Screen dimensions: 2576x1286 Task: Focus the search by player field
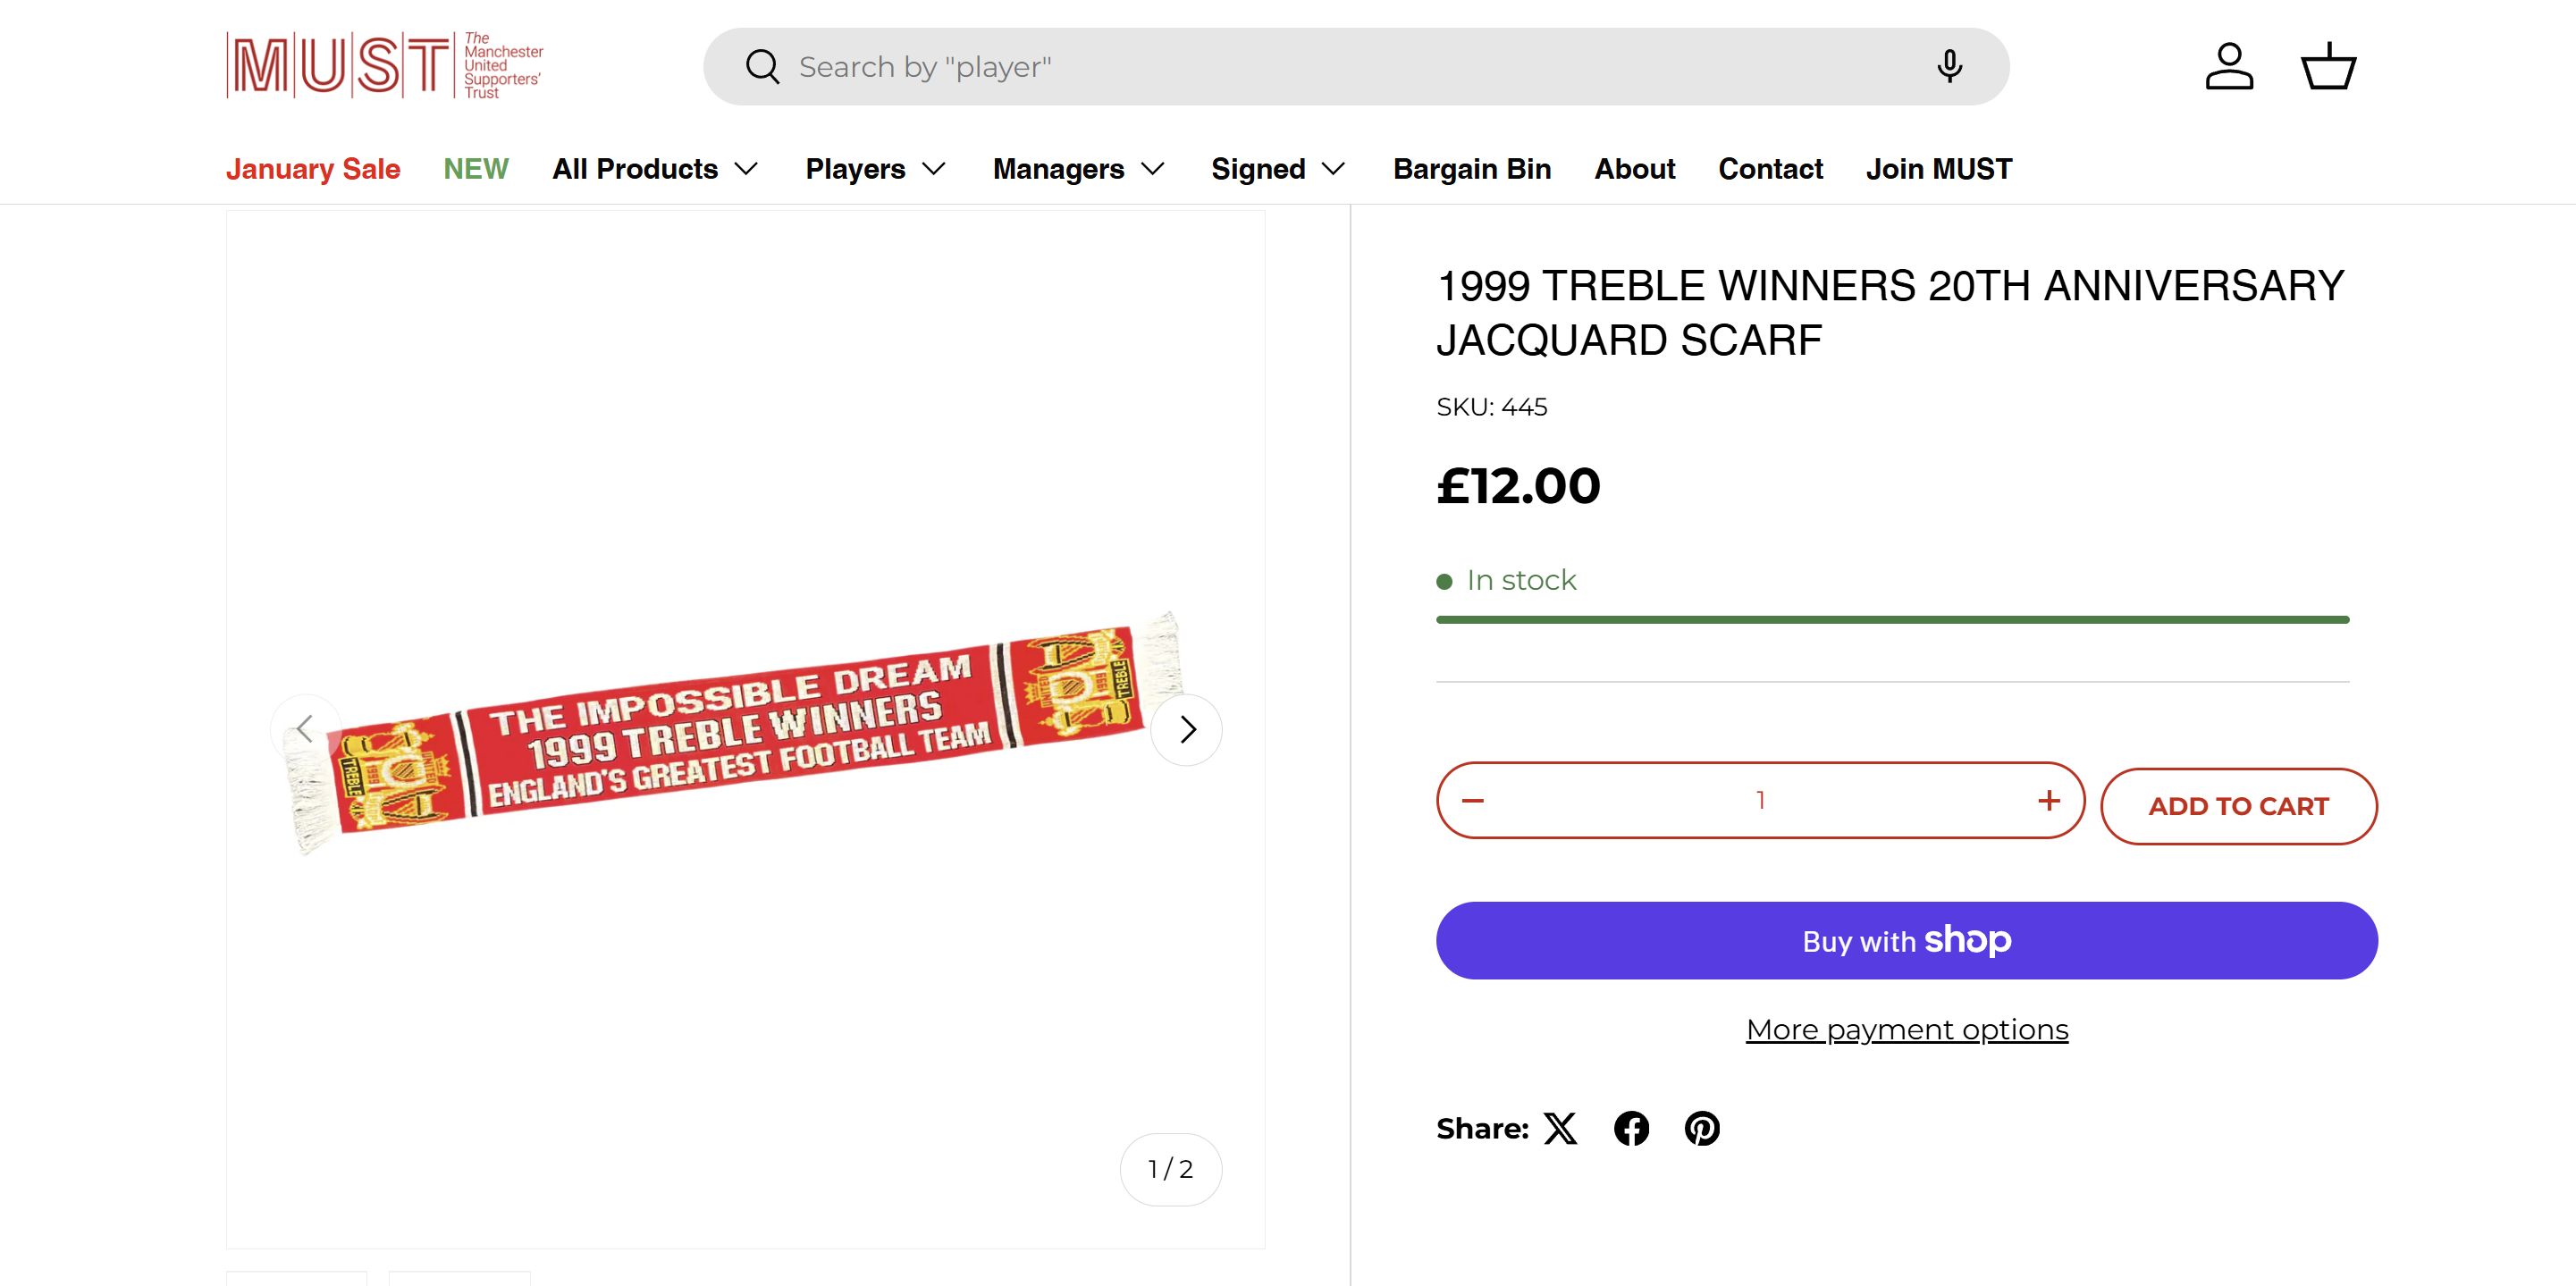coord(1300,67)
